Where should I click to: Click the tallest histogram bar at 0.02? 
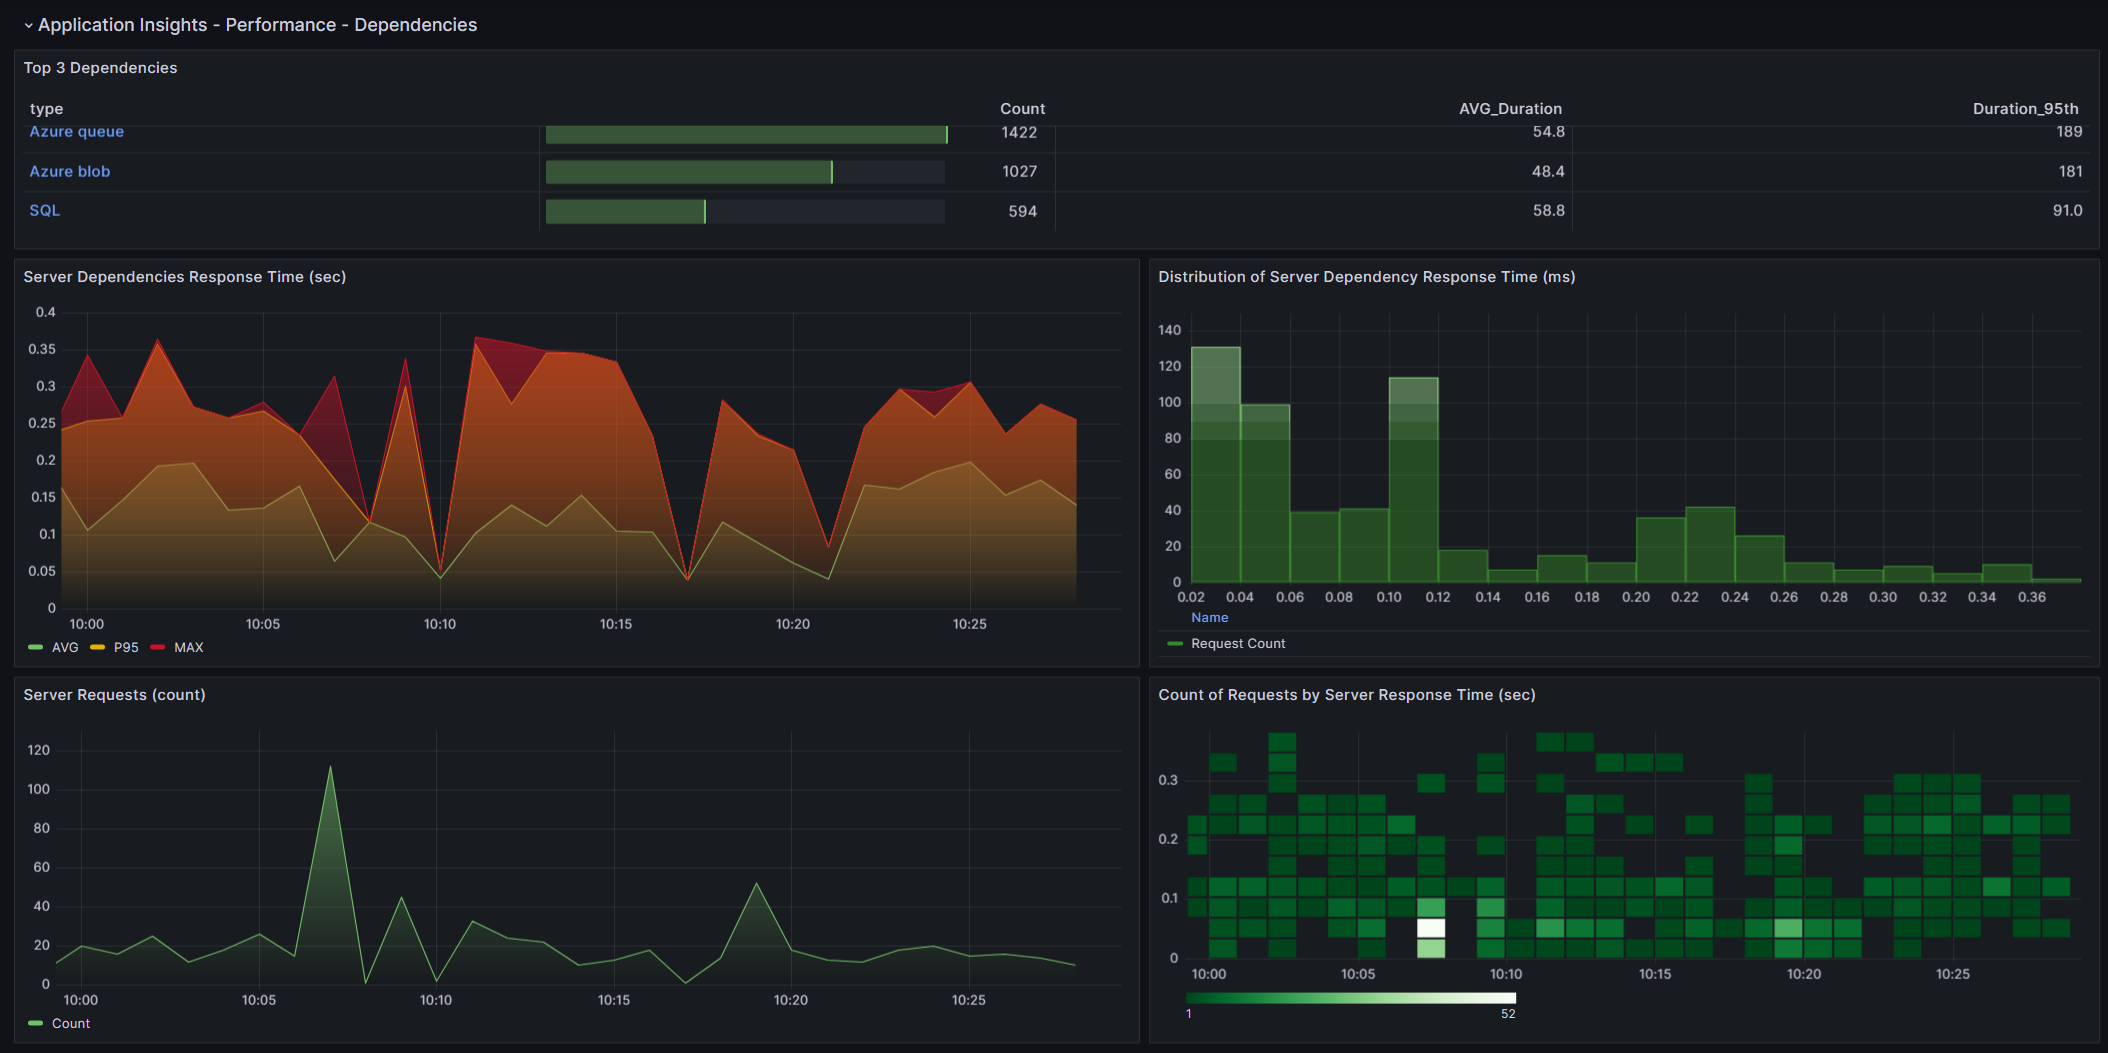(x=1216, y=465)
